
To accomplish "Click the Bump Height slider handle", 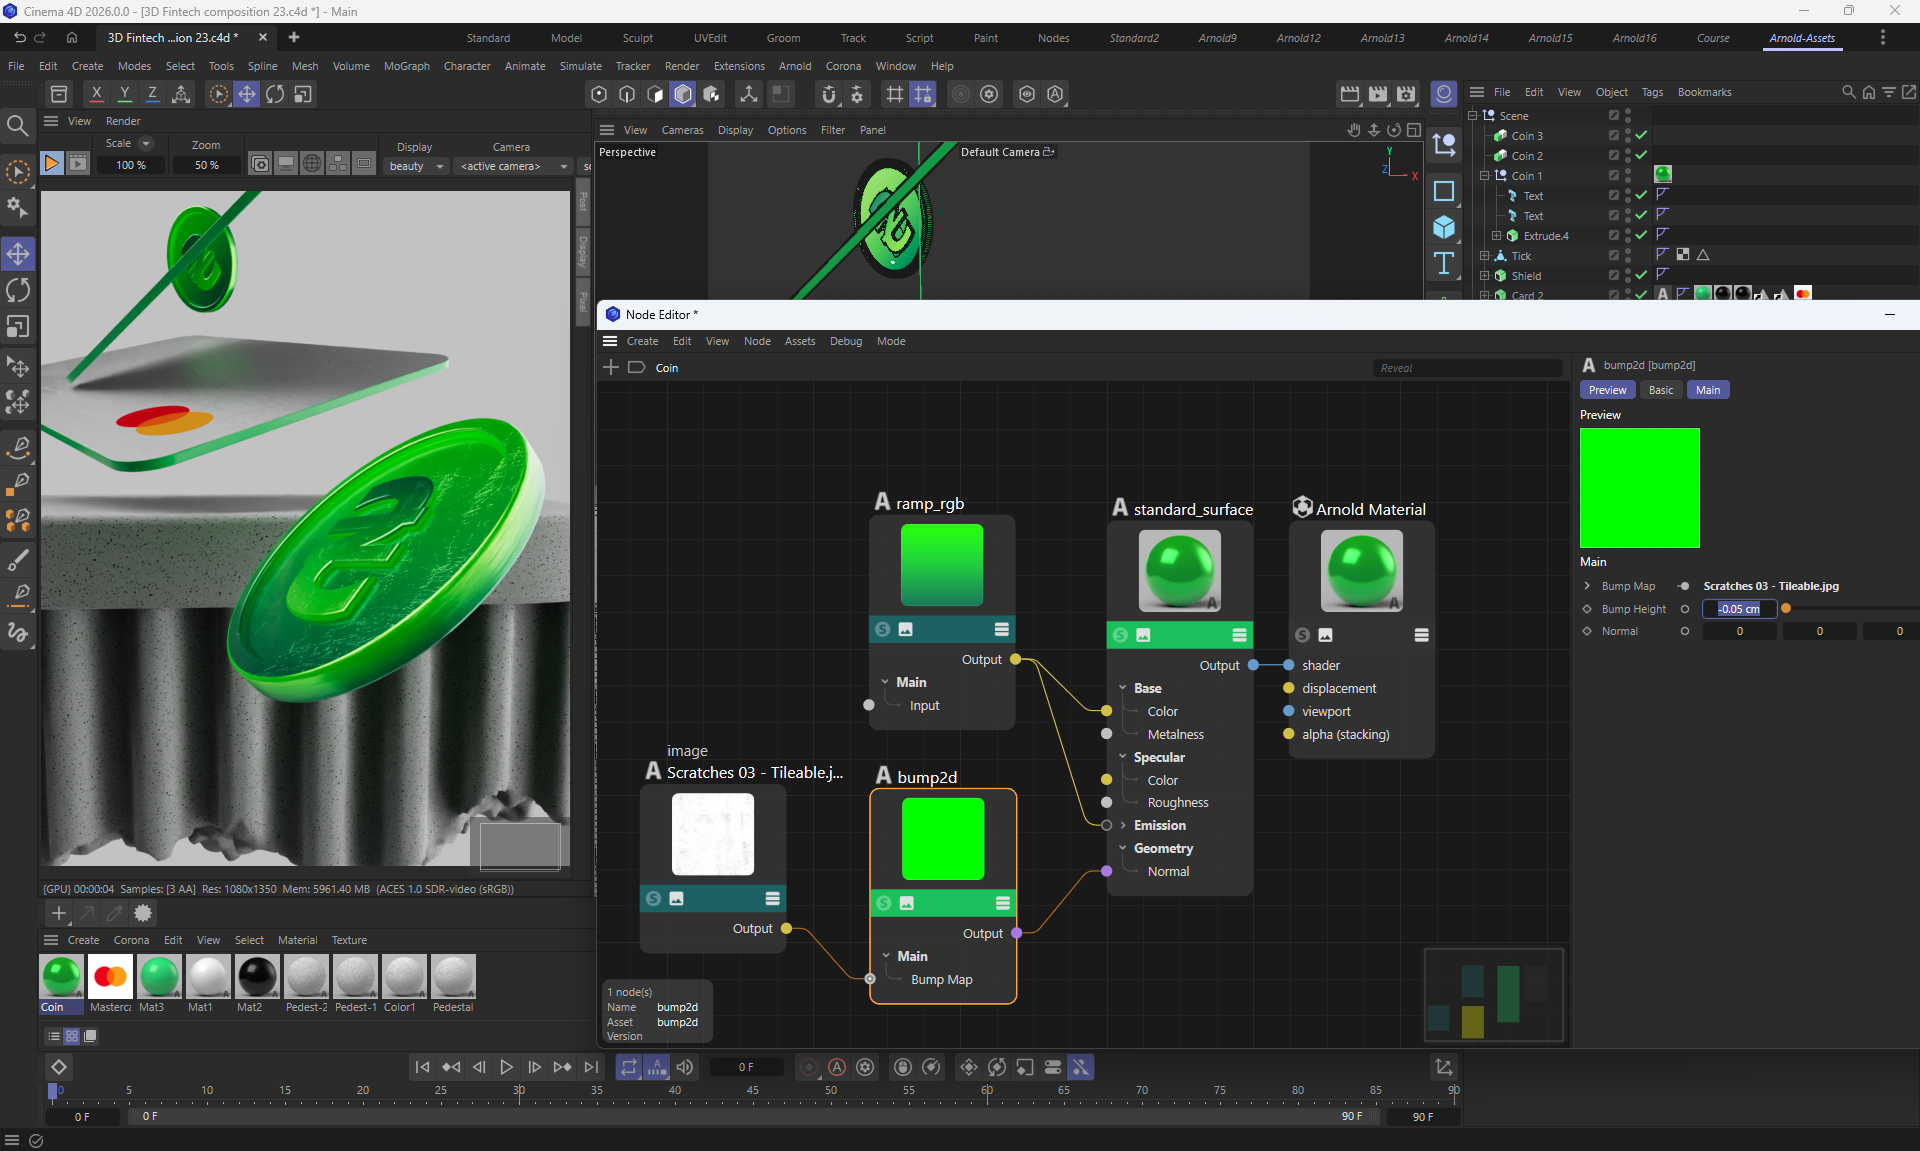I will [1786, 608].
